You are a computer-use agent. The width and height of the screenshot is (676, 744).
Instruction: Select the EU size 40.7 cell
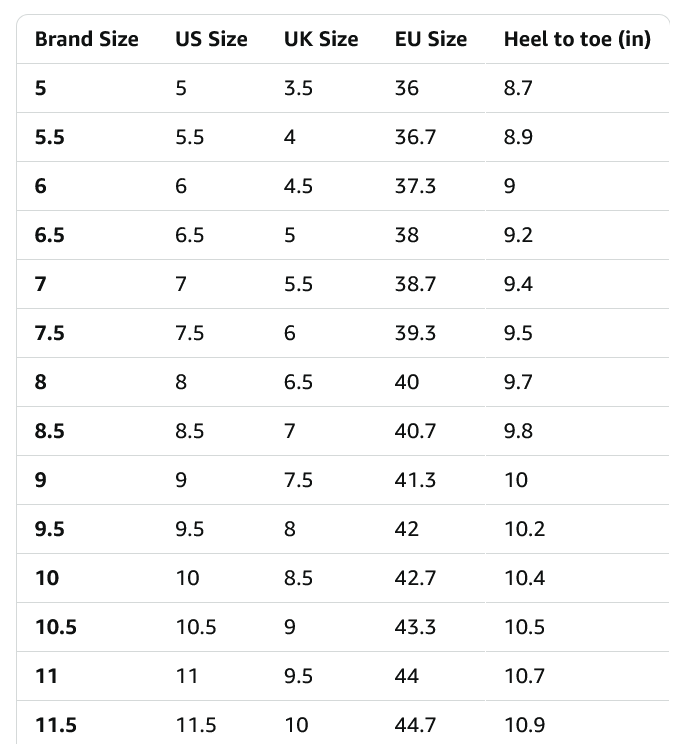click(415, 431)
